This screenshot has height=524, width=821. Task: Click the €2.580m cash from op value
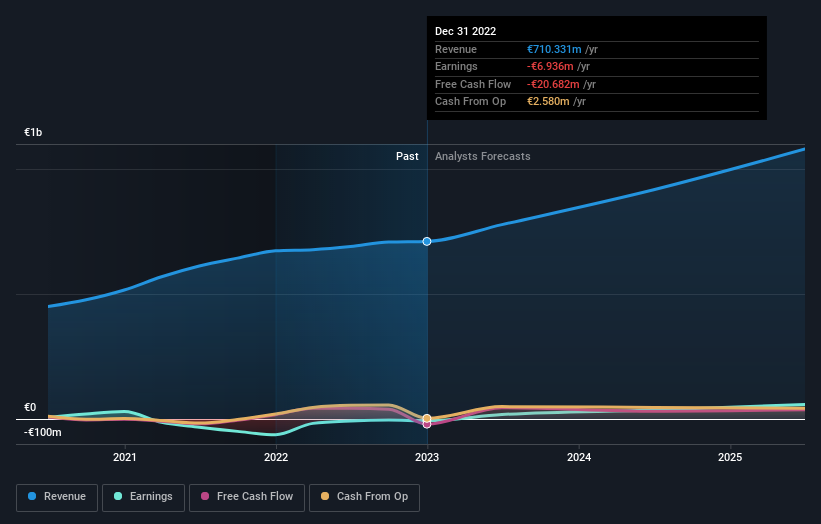pos(548,102)
